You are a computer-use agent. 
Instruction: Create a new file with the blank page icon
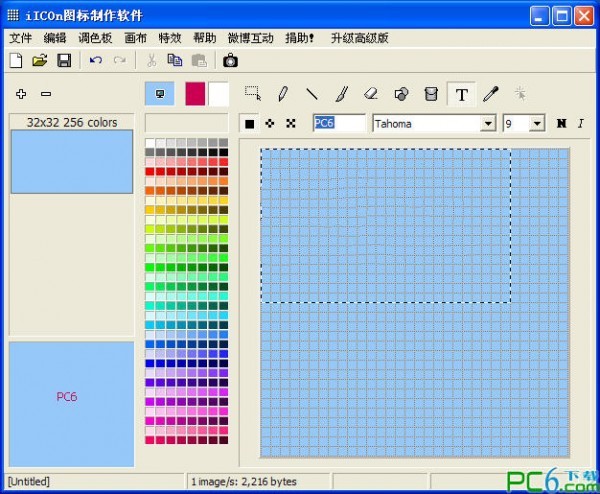16,60
